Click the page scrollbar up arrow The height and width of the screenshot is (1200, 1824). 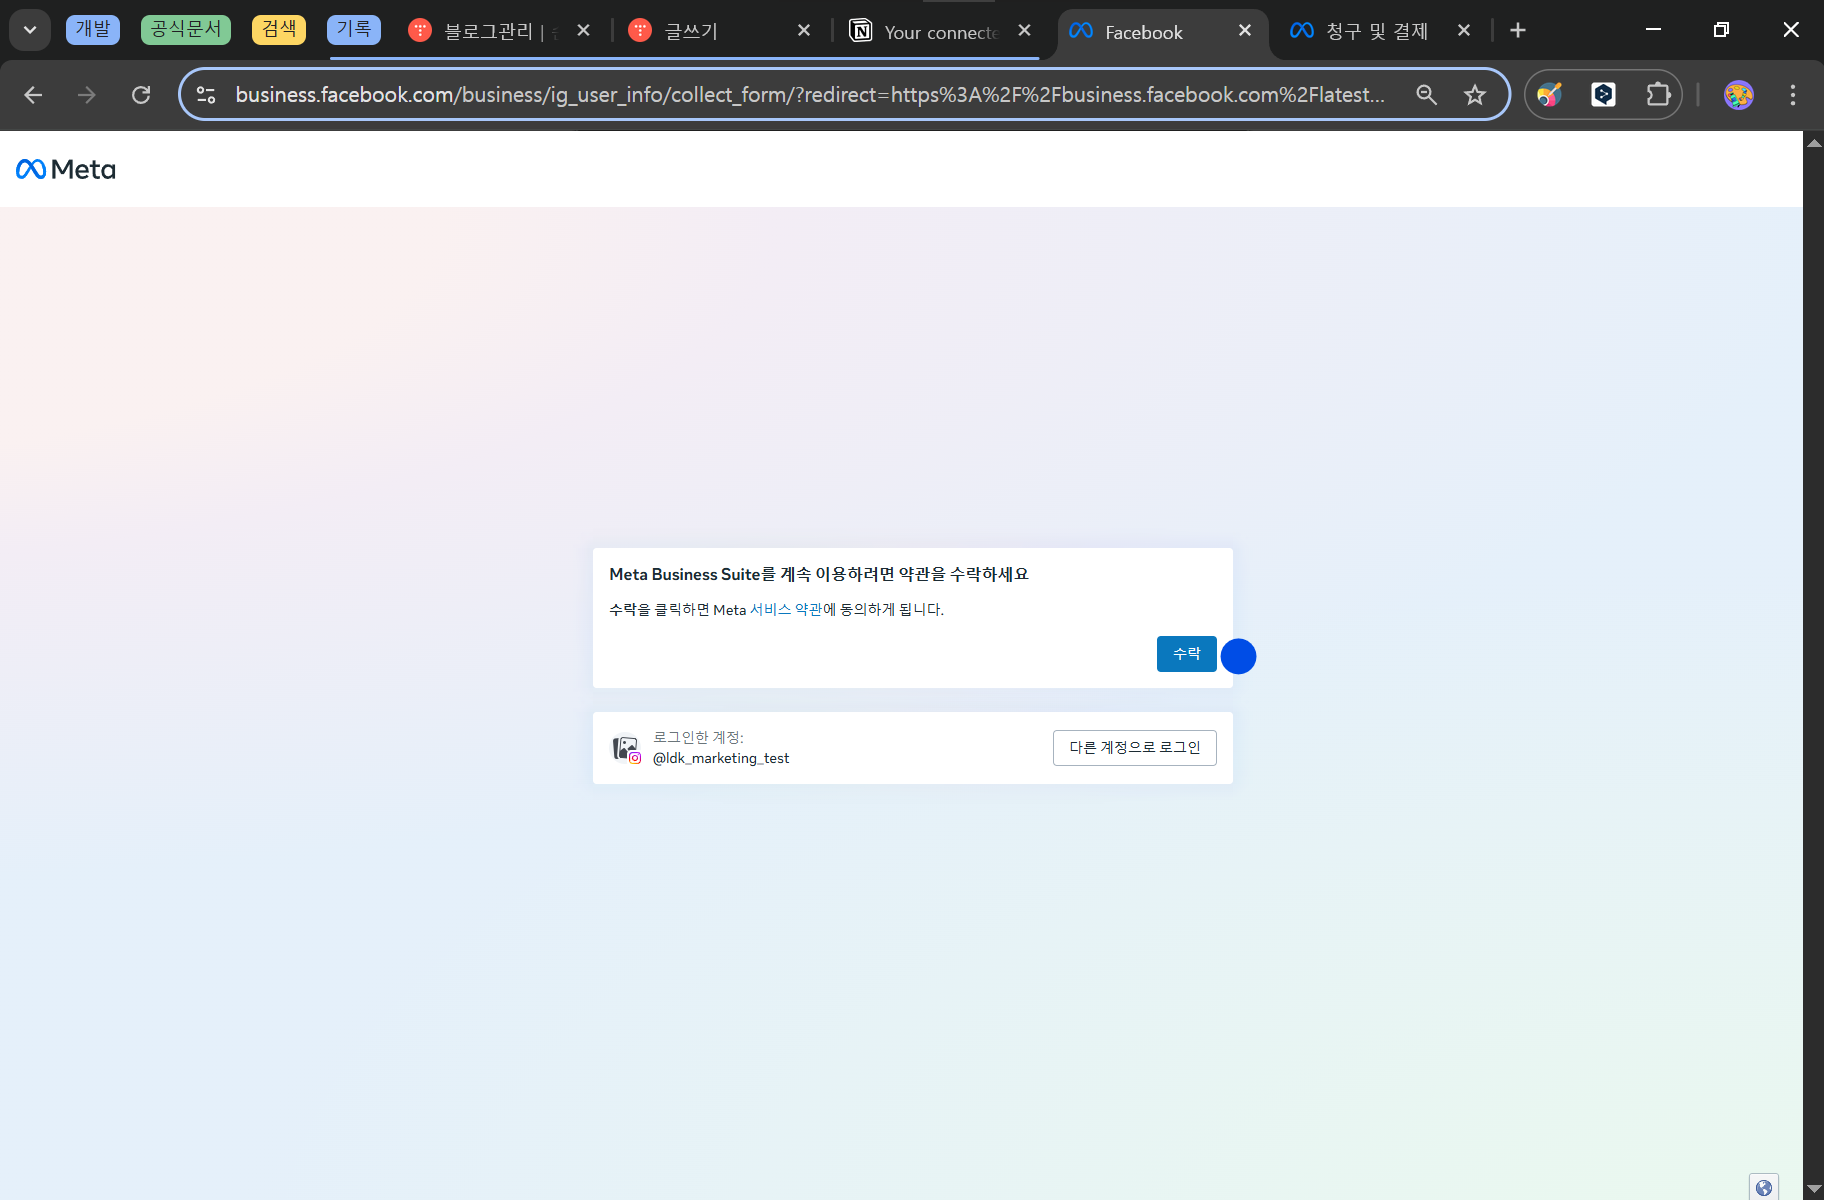pos(1814,144)
